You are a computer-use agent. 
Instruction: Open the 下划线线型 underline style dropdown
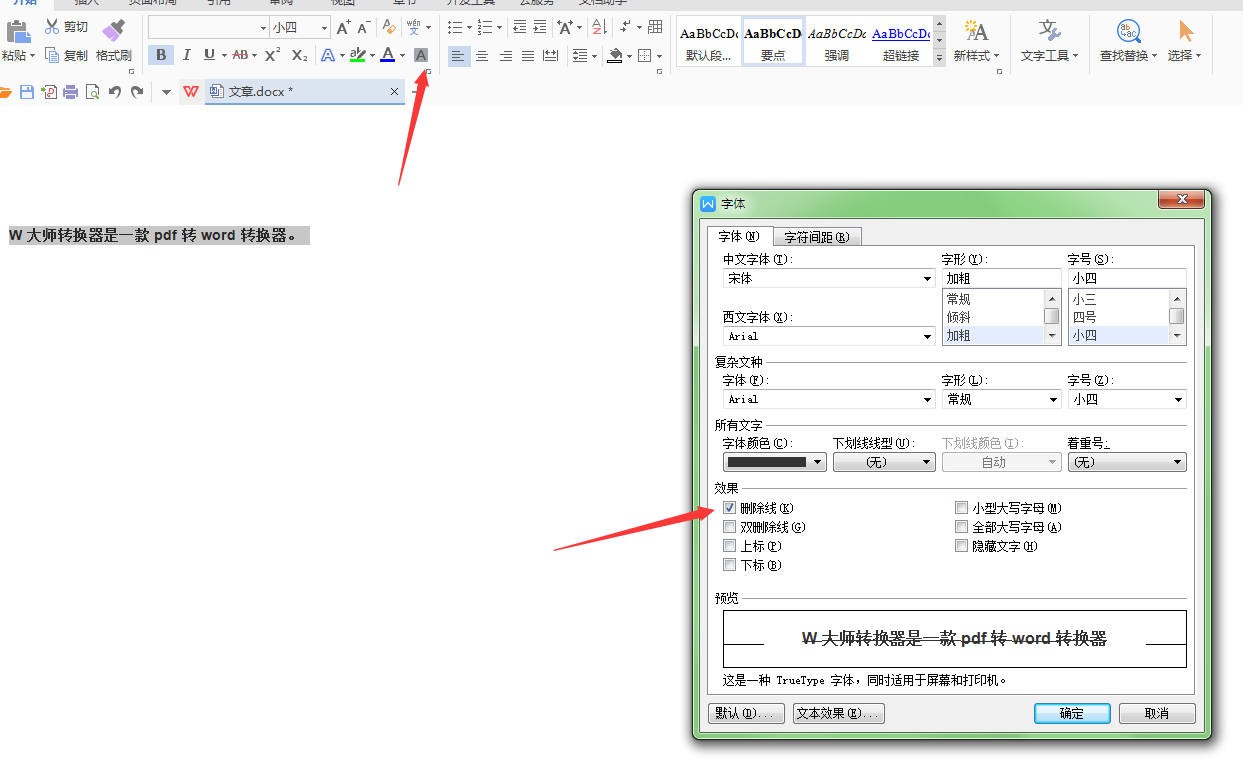(884, 462)
